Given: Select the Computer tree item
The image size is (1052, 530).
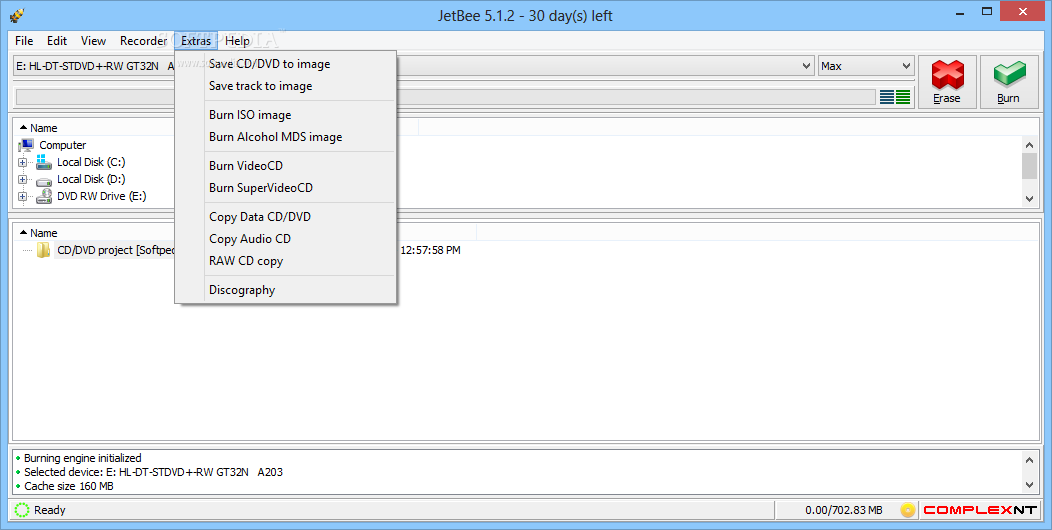Looking at the screenshot, I should click(x=62, y=145).
